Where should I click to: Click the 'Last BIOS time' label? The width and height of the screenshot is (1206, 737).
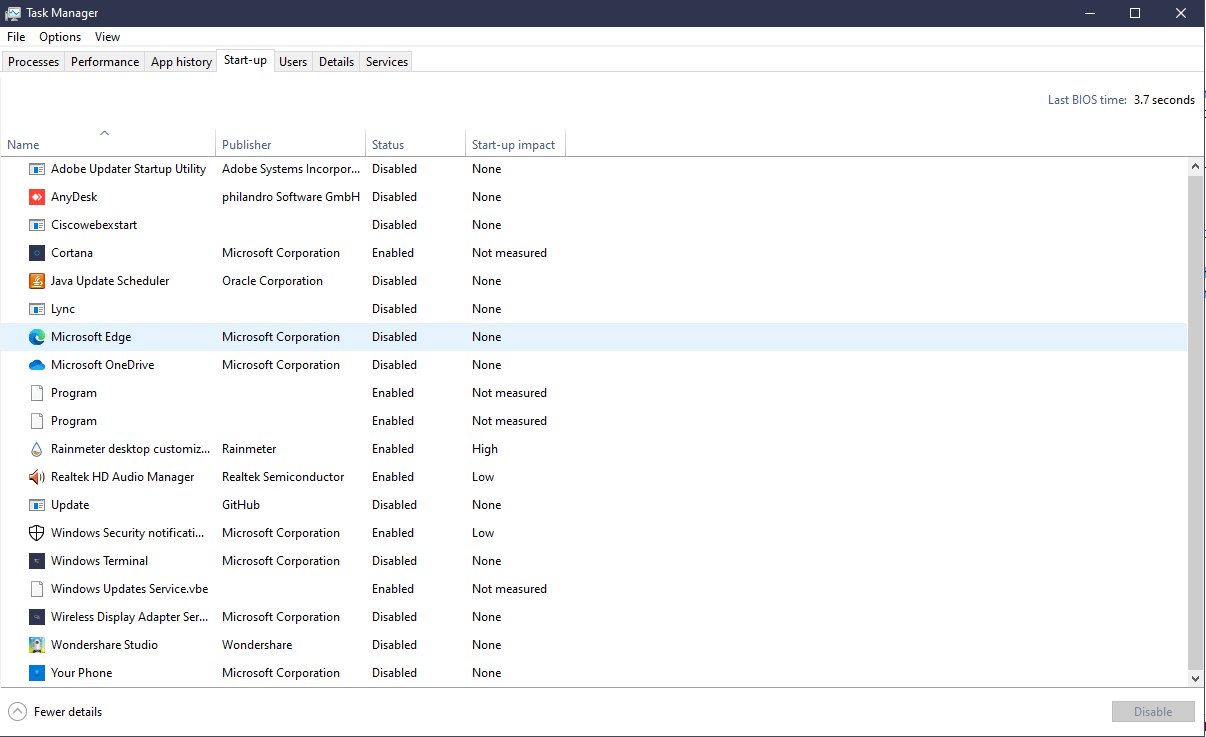coord(1087,100)
